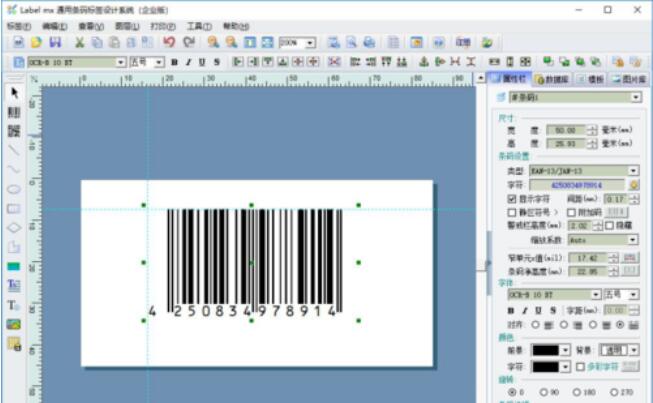Open the font size dropdown in 字体 section

[633, 295]
